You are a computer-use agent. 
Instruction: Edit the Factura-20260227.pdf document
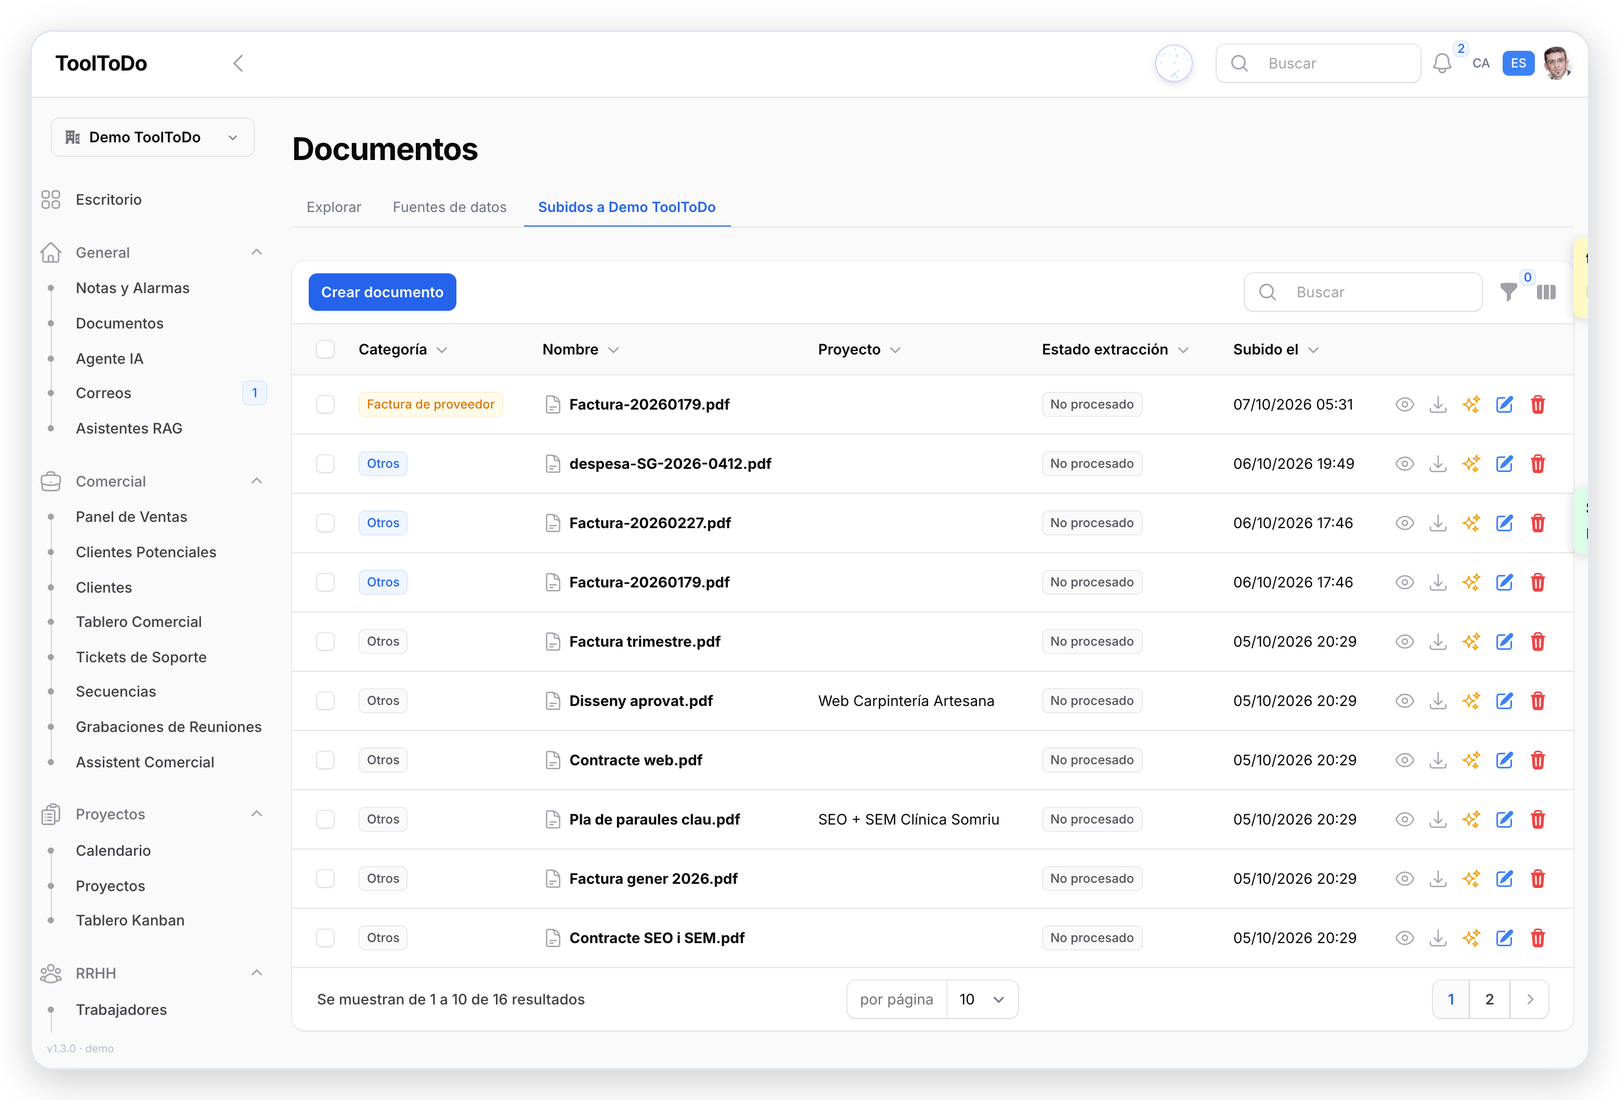click(x=1504, y=523)
